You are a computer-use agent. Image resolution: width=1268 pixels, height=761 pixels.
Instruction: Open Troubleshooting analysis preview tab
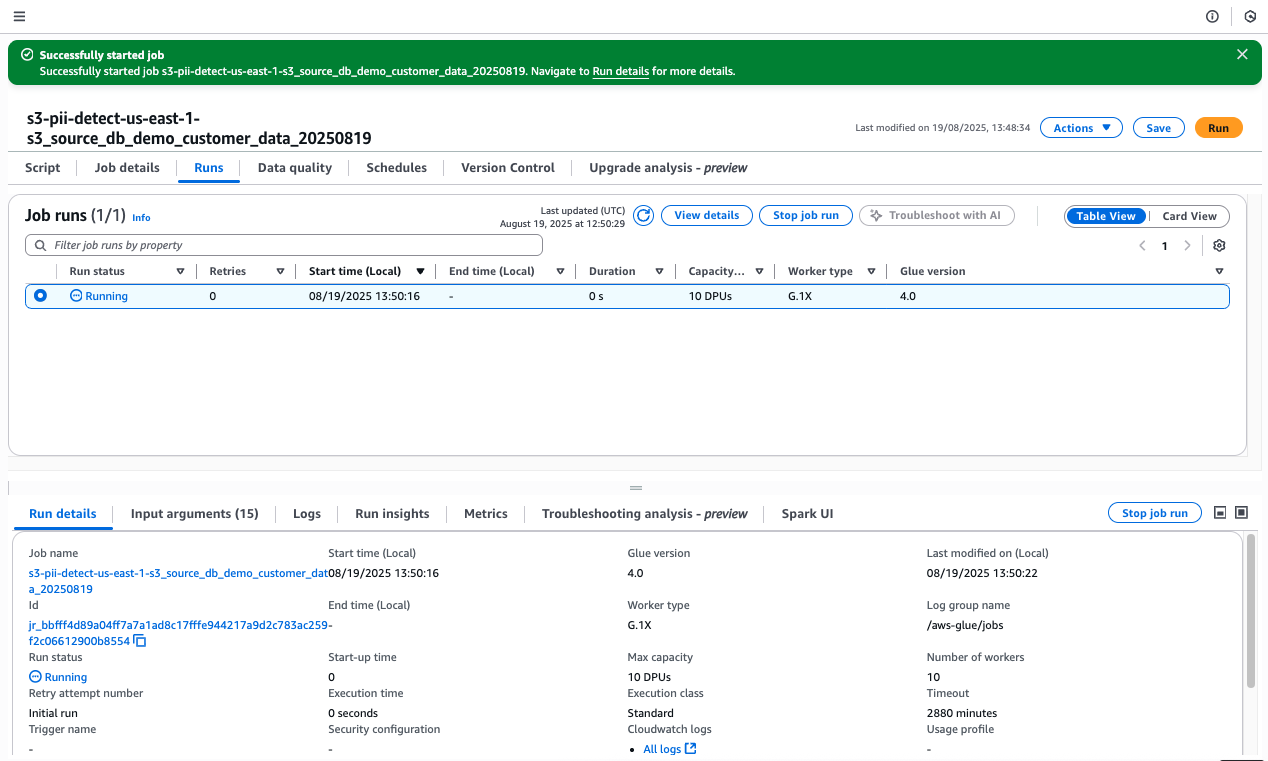[645, 513]
